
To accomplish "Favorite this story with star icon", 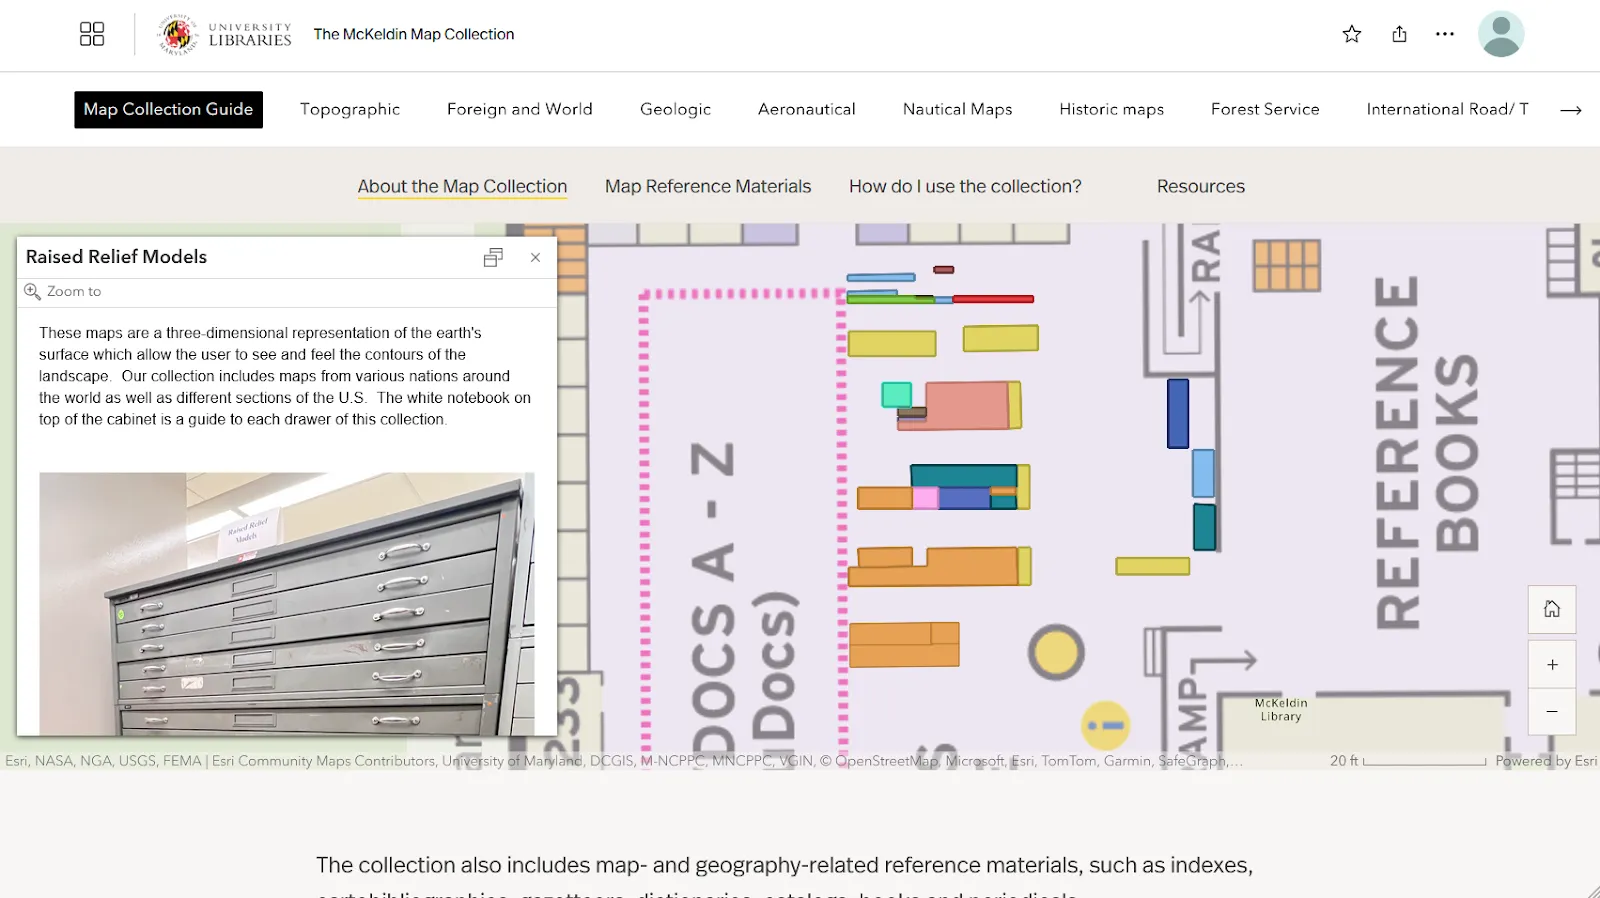I will 1352,34.
